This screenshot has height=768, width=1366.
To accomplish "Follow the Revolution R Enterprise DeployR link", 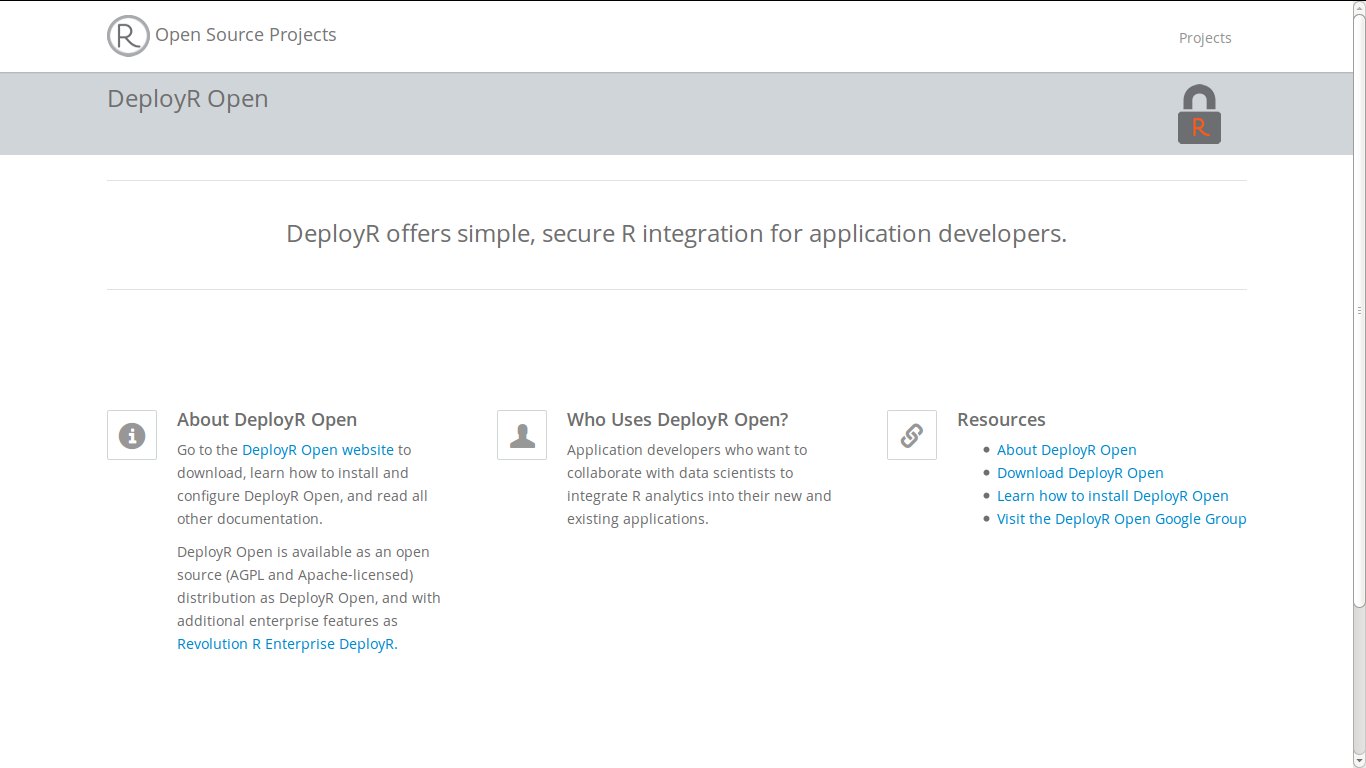I will click(x=287, y=644).
